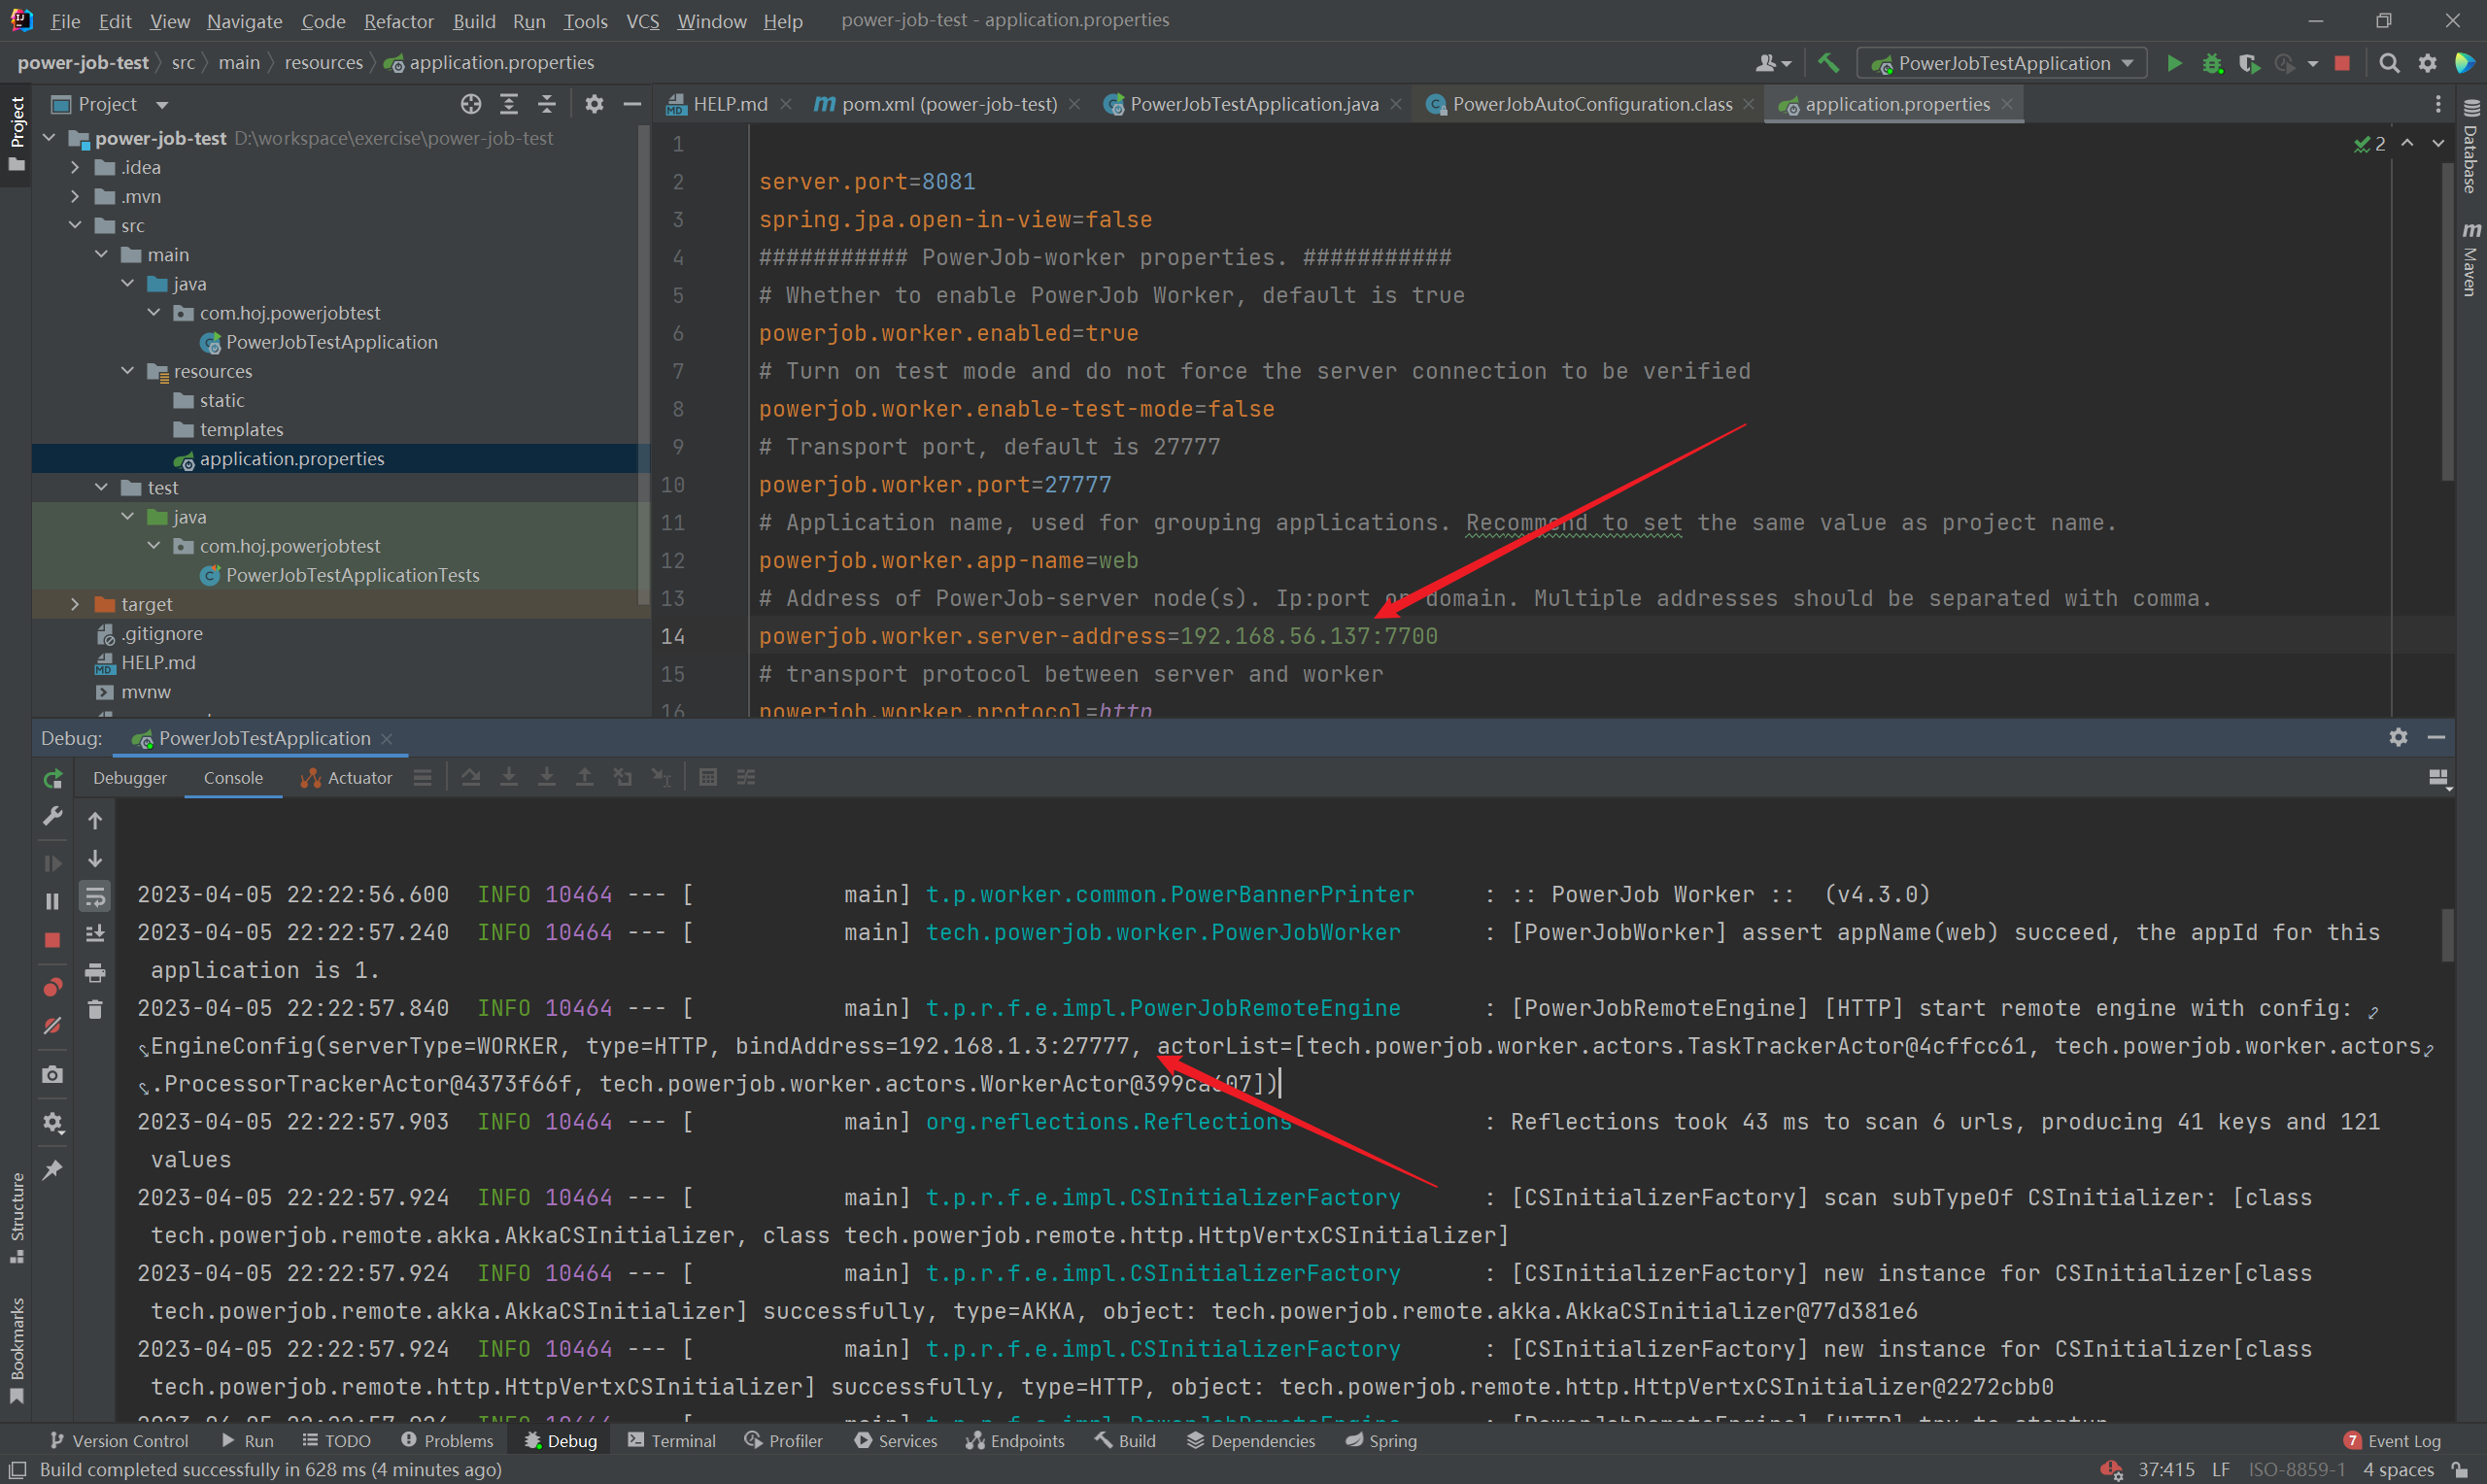The height and width of the screenshot is (1484, 2487).
Task: Open Search Everywhere magnifier icon
Action: [2389, 63]
